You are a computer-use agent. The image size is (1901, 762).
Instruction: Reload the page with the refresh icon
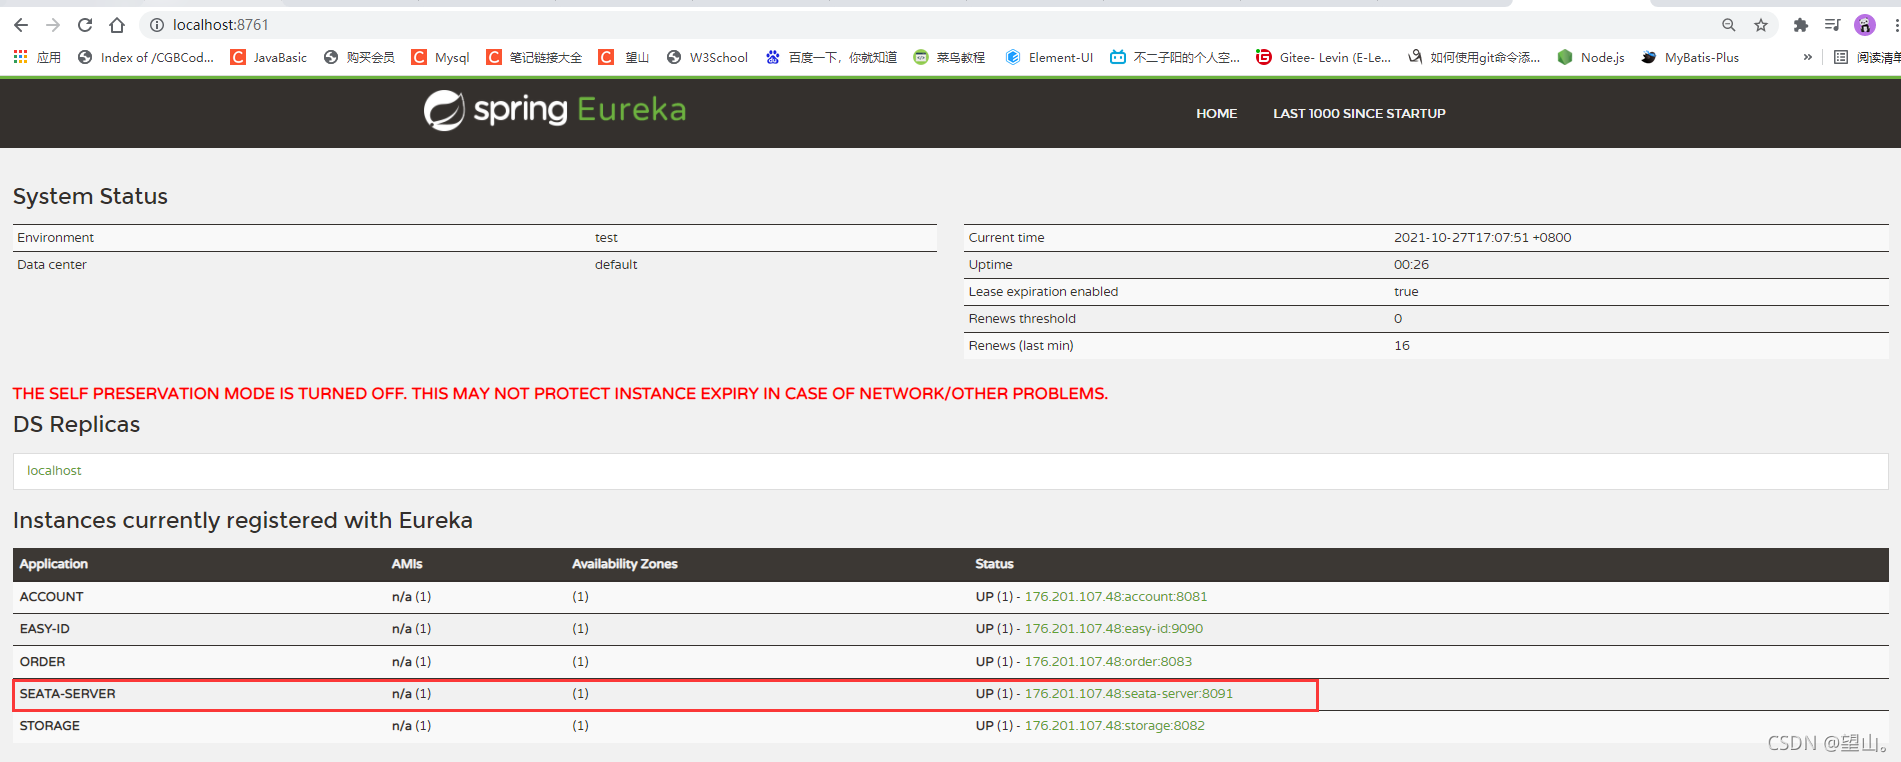pyautogui.click(x=85, y=25)
